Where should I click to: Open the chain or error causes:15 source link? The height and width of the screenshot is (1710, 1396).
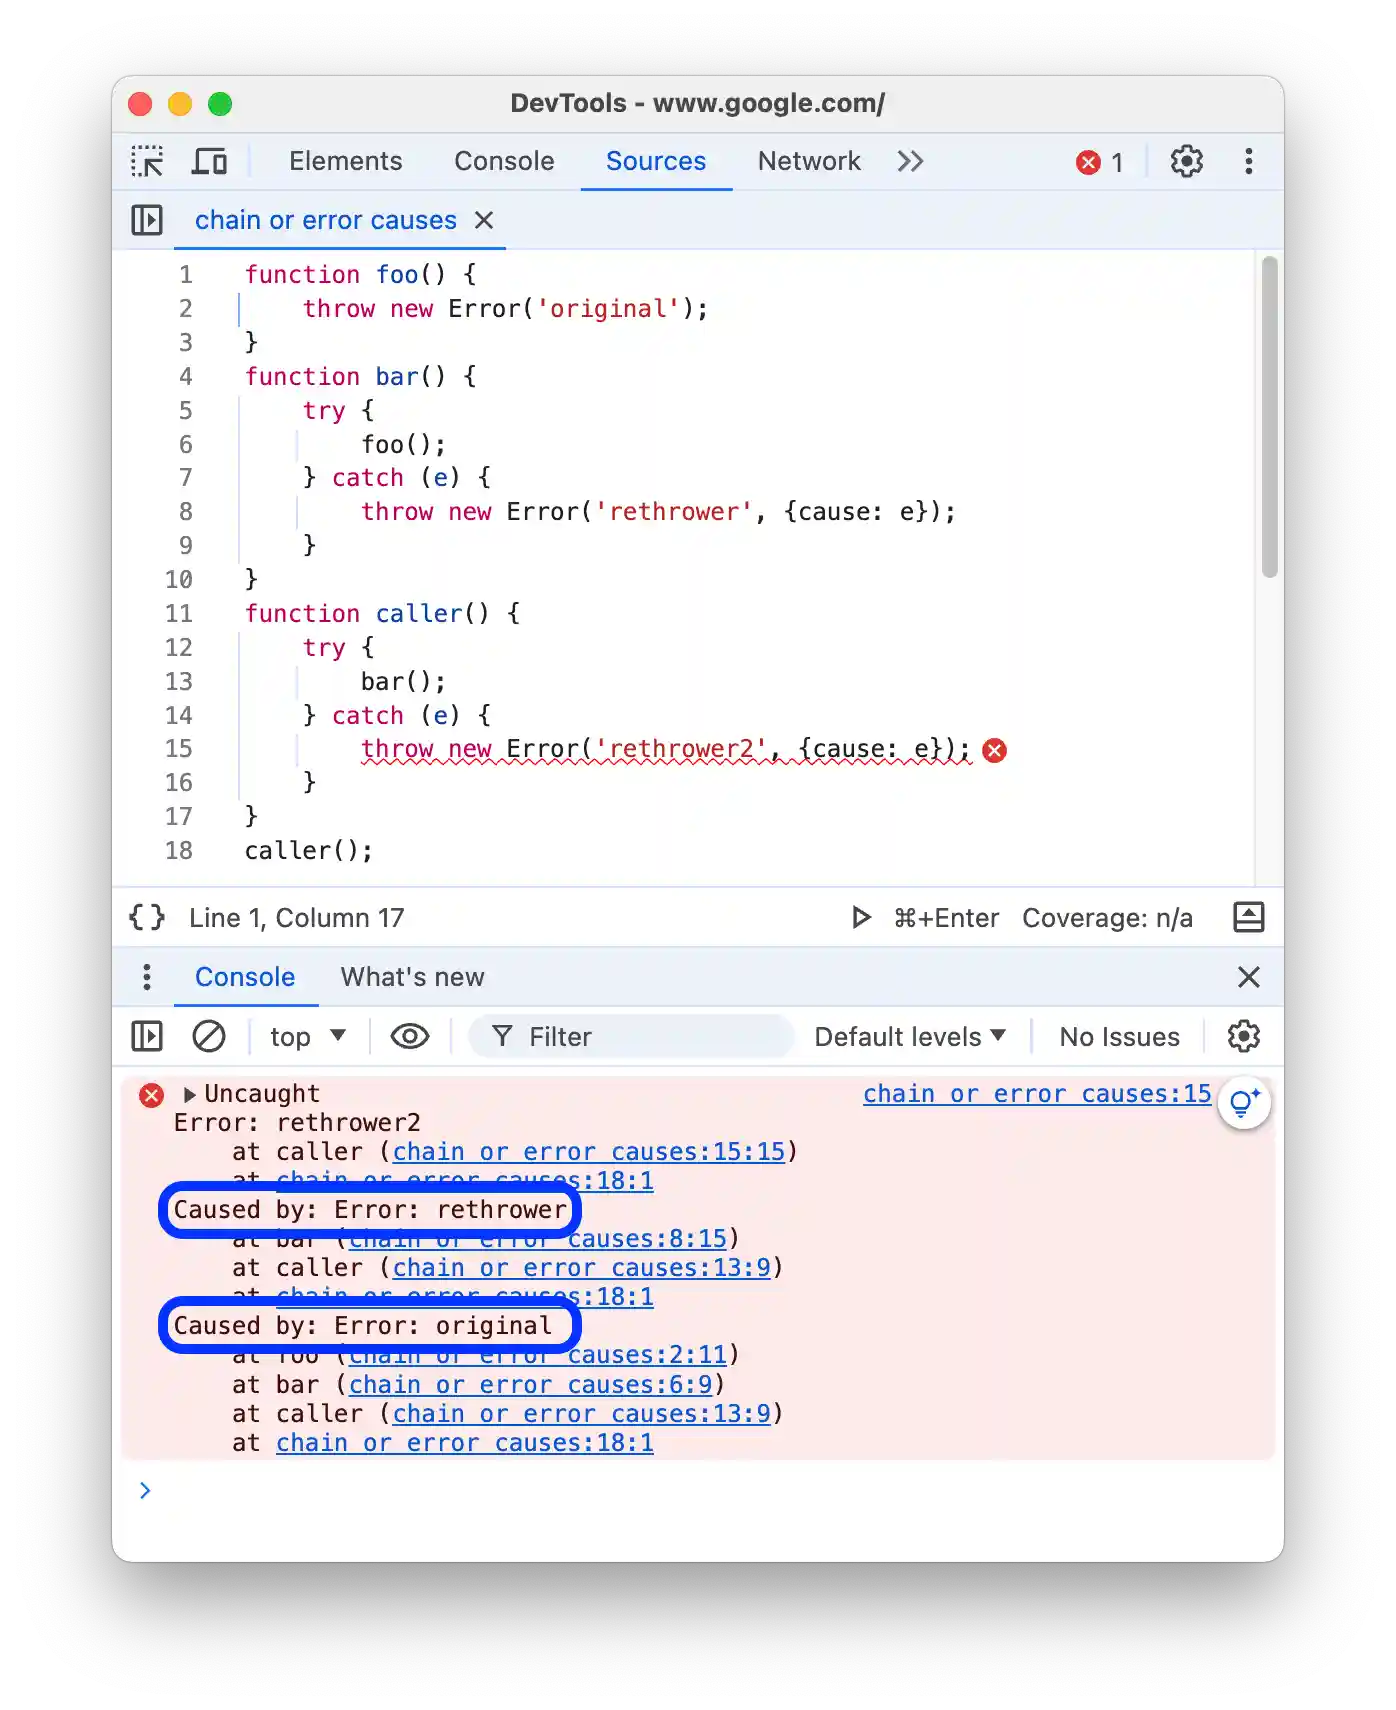[1037, 1094]
